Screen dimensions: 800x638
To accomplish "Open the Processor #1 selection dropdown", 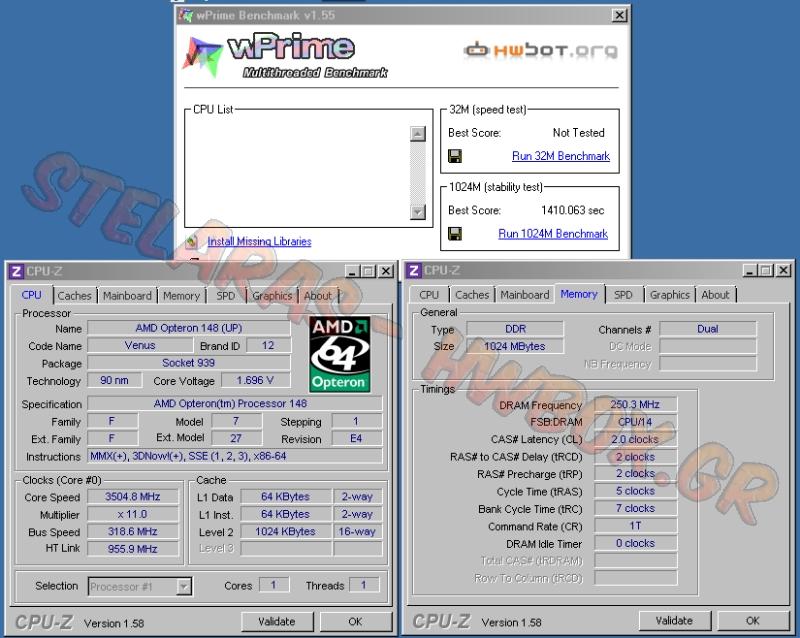I will (184, 586).
